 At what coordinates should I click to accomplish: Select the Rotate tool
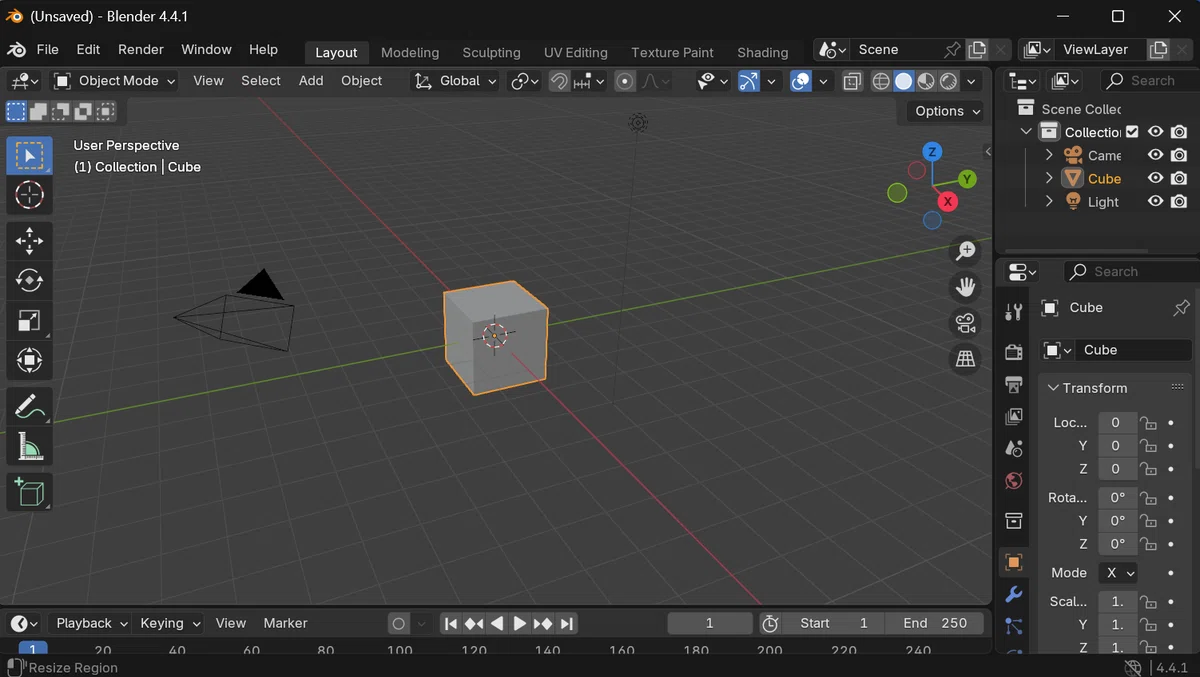click(x=29, y=281)
